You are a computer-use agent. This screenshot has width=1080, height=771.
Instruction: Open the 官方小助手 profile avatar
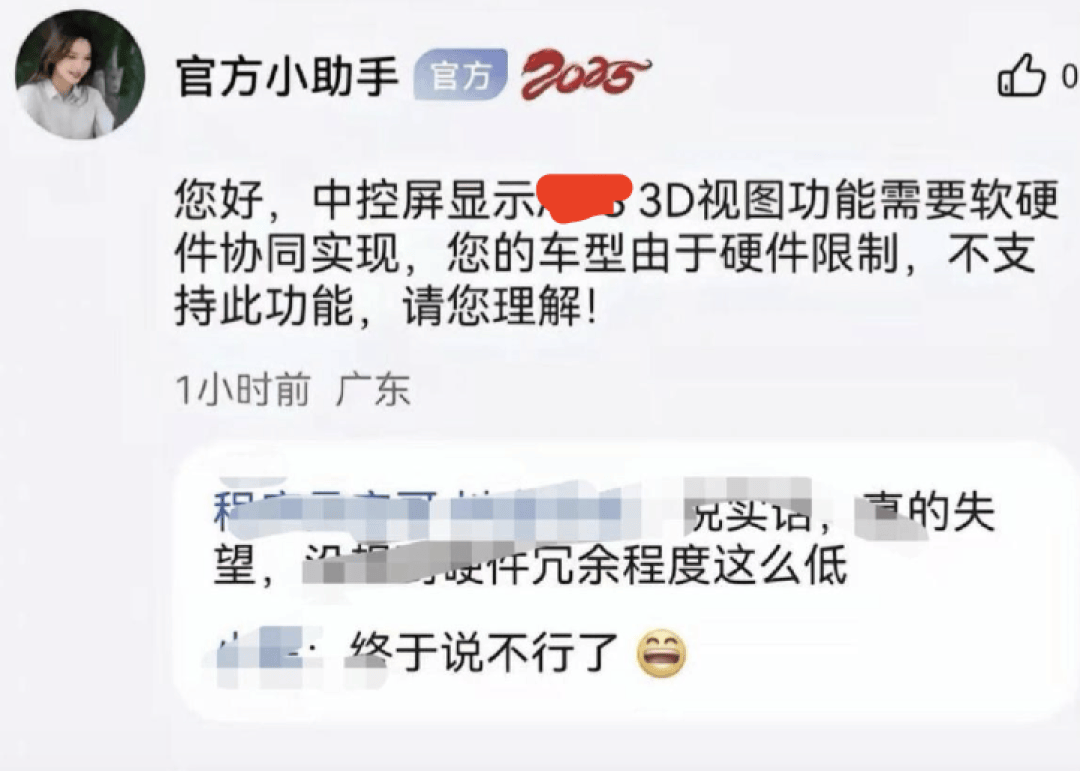pos(80,74)
